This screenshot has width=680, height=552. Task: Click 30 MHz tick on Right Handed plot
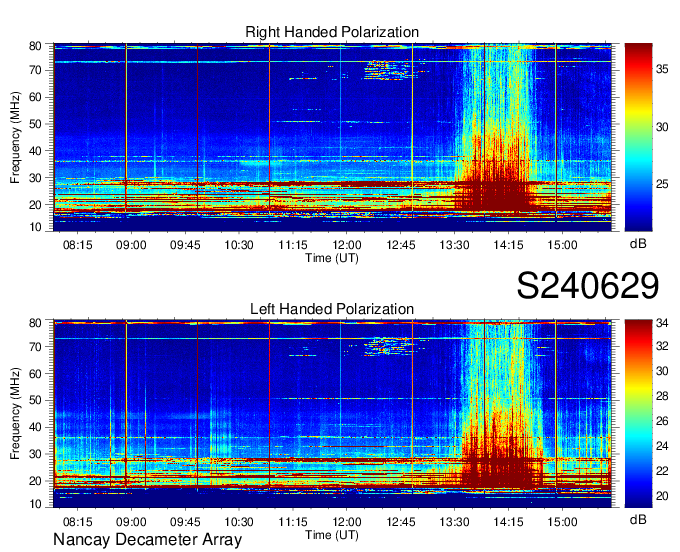click(35, 178)
